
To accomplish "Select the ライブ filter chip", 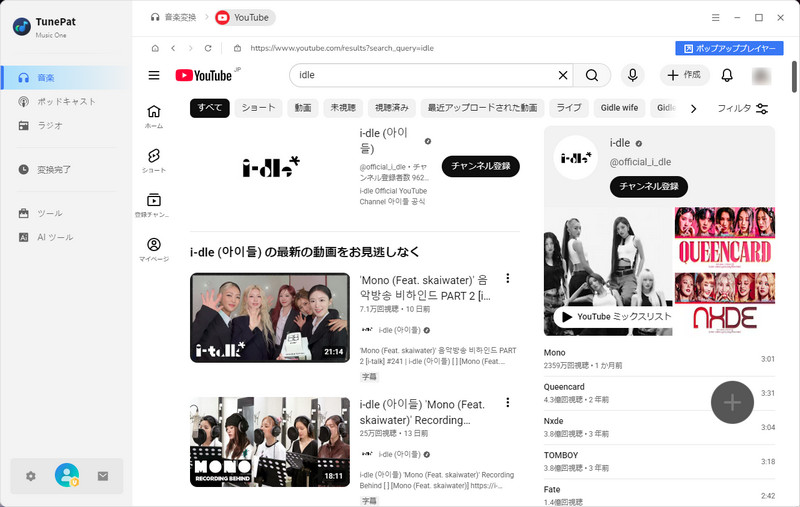I will (x=569, y=108).
